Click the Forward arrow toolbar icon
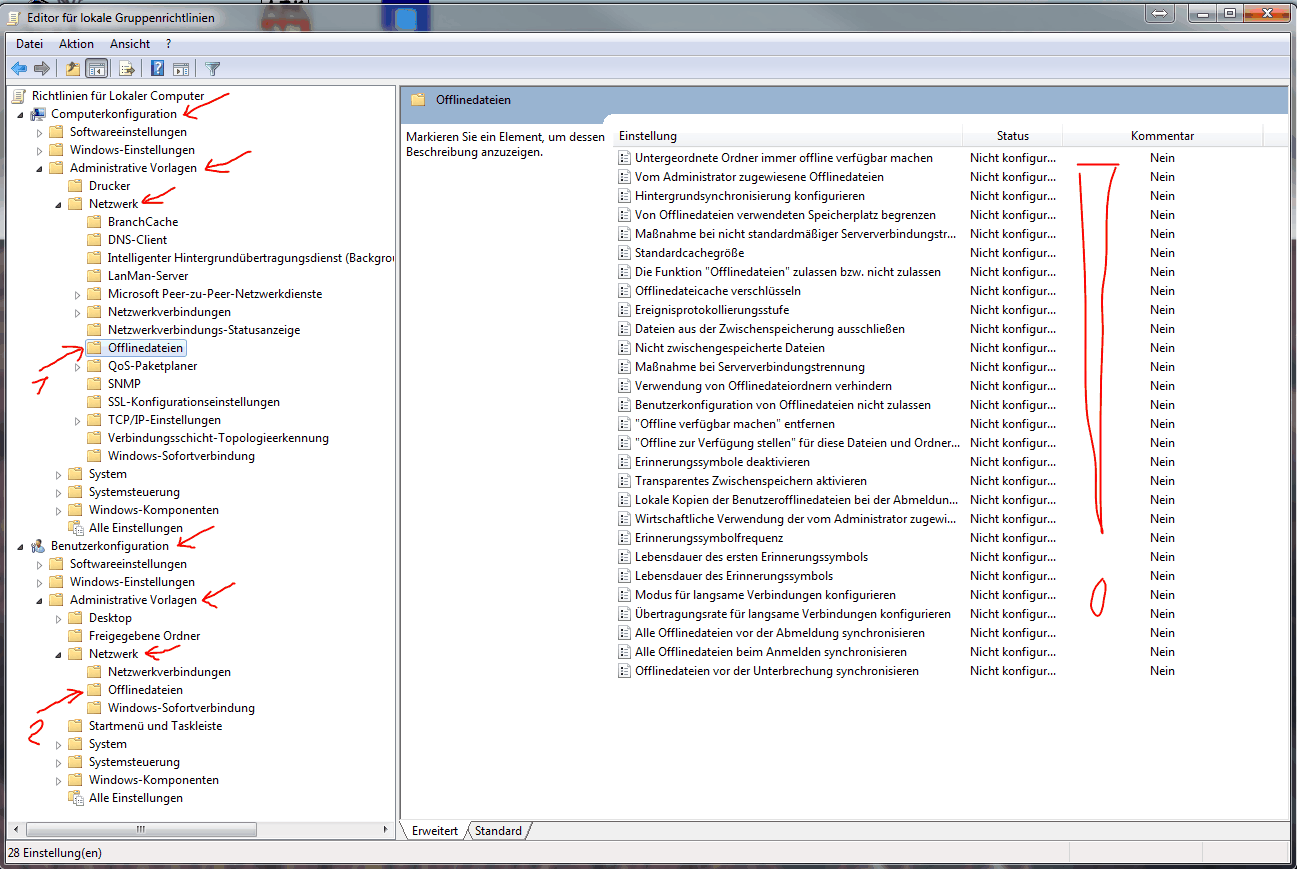 tap(42, 69)
